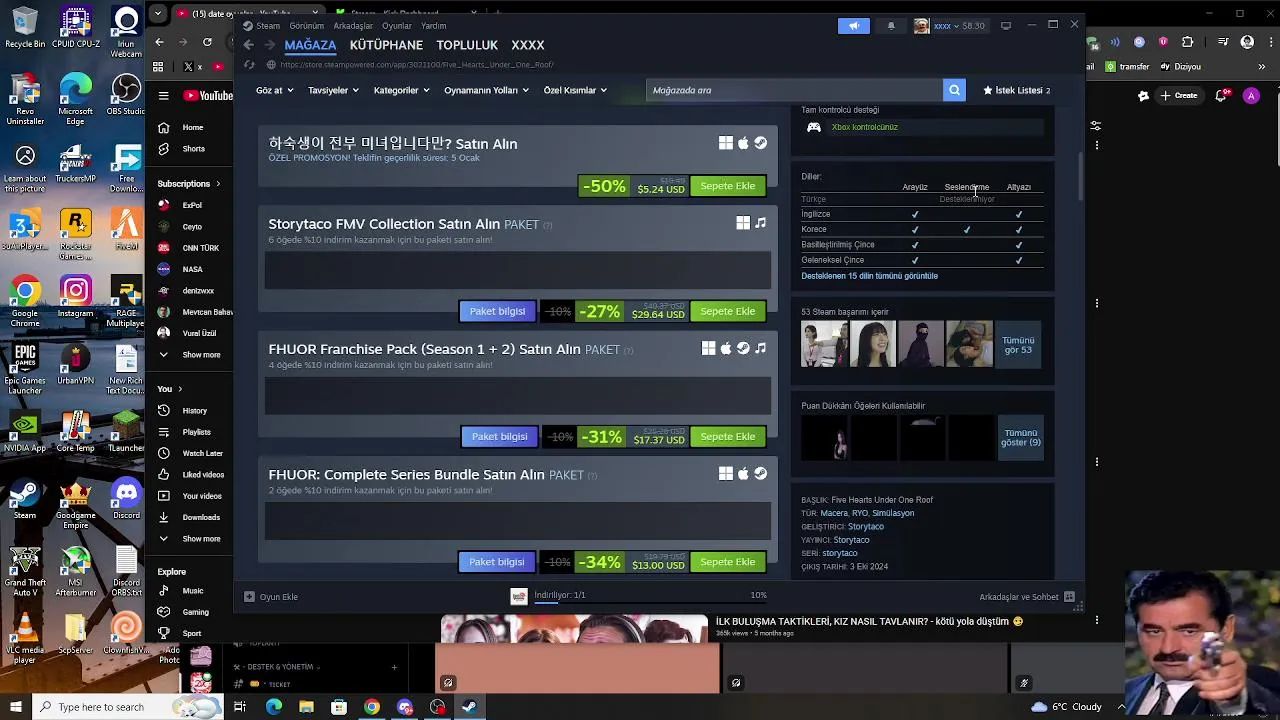Screen dimensions: 1280x720
Task: Open YouTube Watch Later list
Action: 201,453
